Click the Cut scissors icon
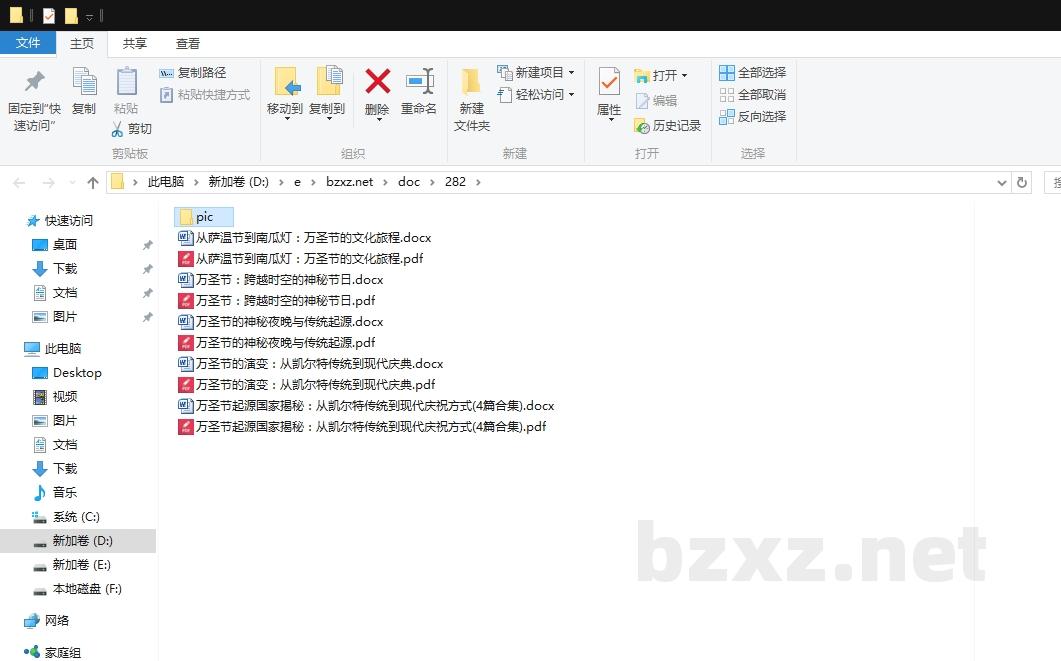 coord(117,129)
